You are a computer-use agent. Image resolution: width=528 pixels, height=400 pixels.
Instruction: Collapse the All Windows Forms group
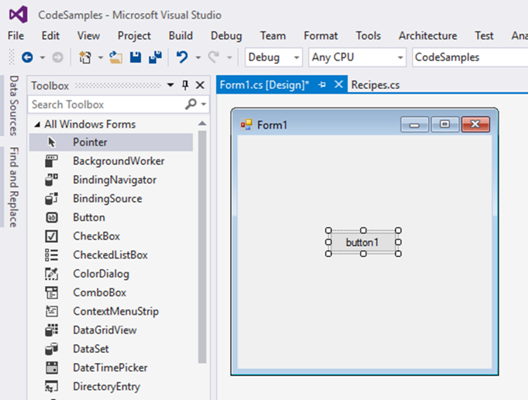[x=37, y=125]
